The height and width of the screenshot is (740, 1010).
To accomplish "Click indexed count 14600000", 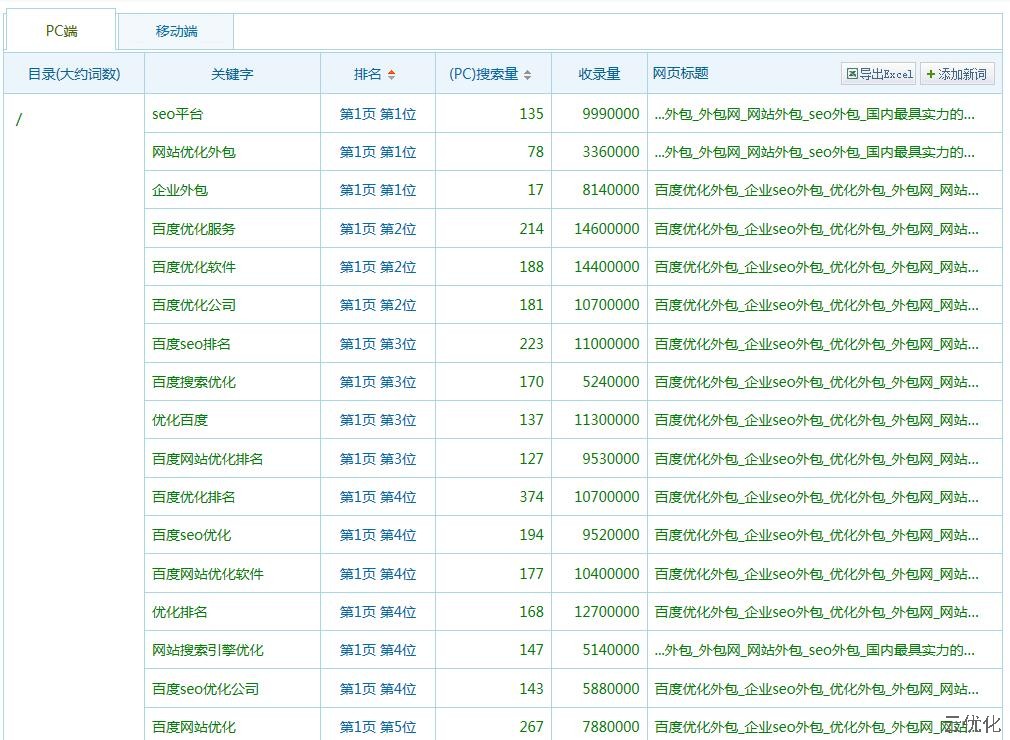I will tap(607, 229).
